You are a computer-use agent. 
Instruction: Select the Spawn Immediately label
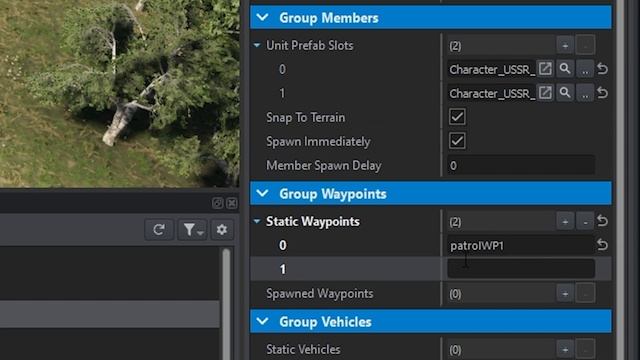coord(318,142)
